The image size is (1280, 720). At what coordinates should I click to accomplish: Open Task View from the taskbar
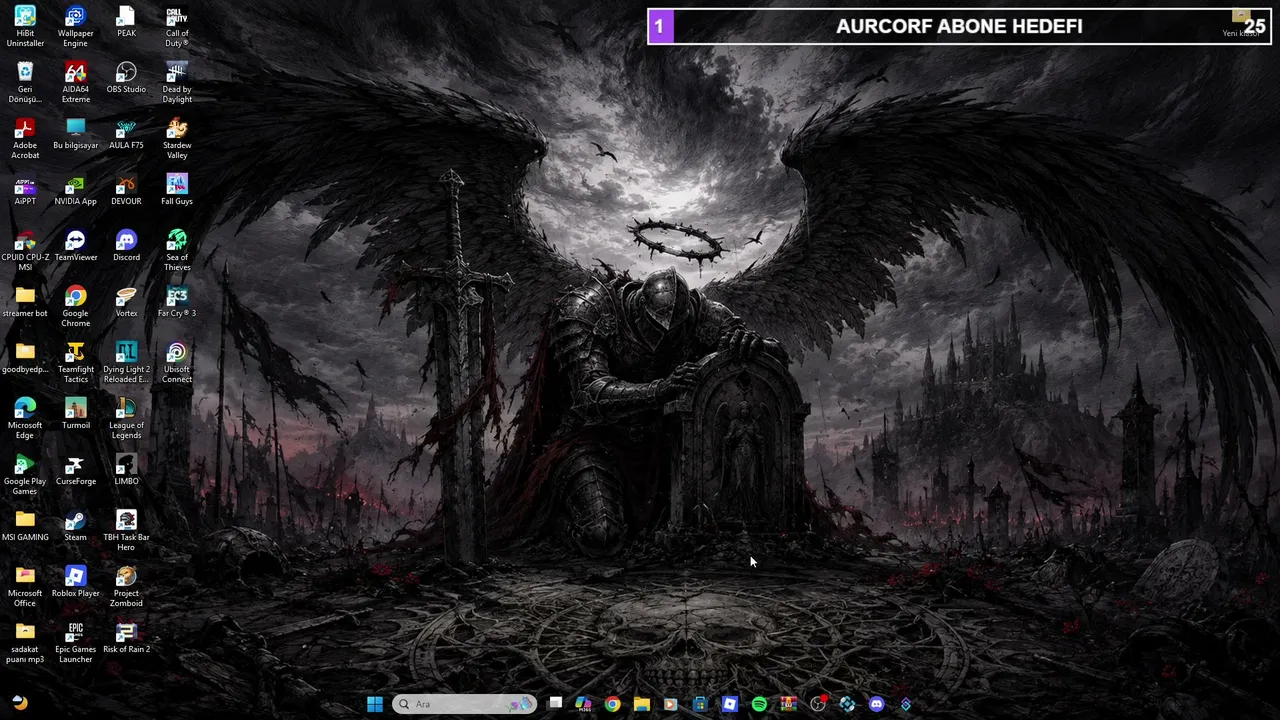555,704
